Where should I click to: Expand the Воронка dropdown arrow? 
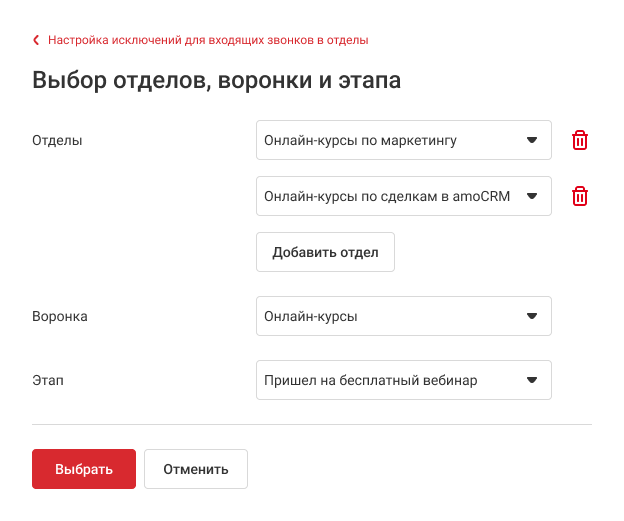pyautogui.click(x=532, y=316)
